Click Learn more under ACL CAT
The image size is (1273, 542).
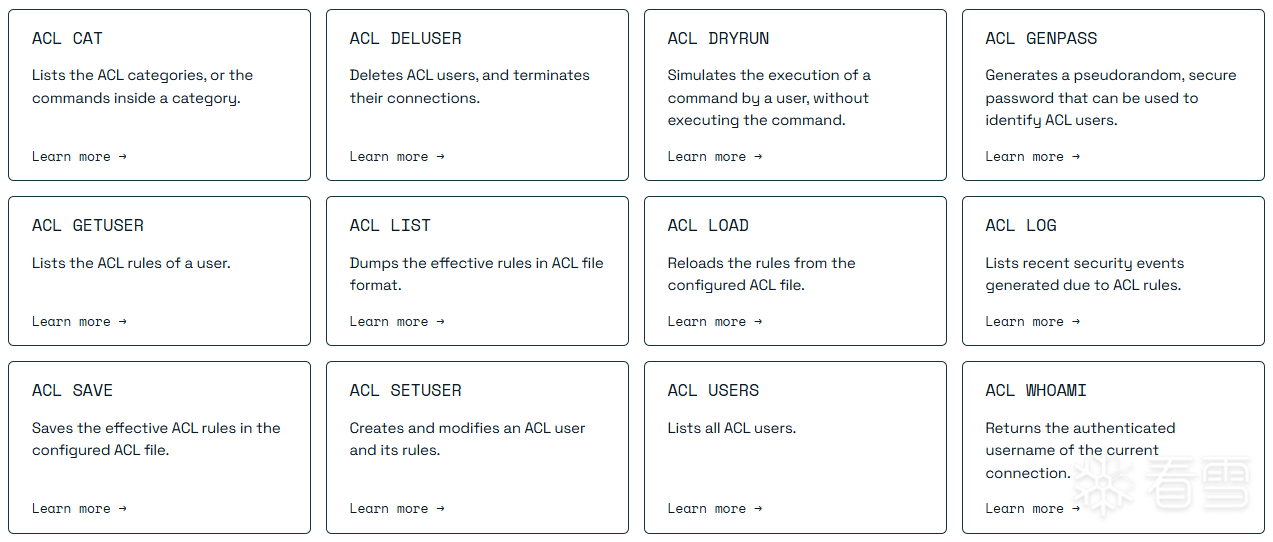click(79, 156)
